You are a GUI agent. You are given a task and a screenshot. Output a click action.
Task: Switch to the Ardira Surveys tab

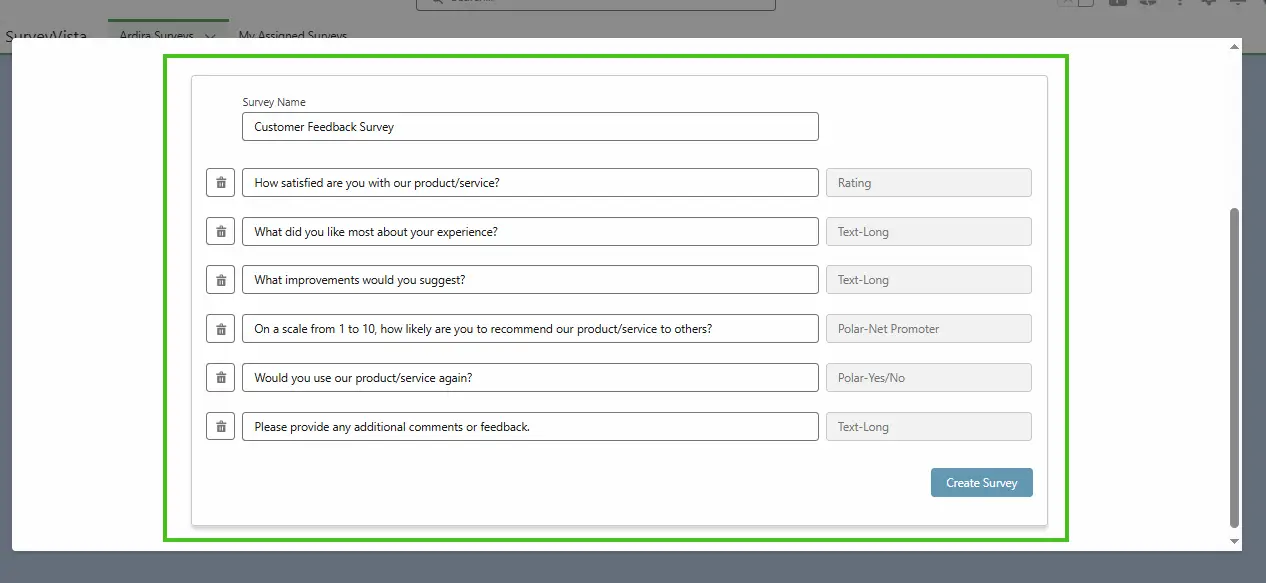(x=156, y=36)
